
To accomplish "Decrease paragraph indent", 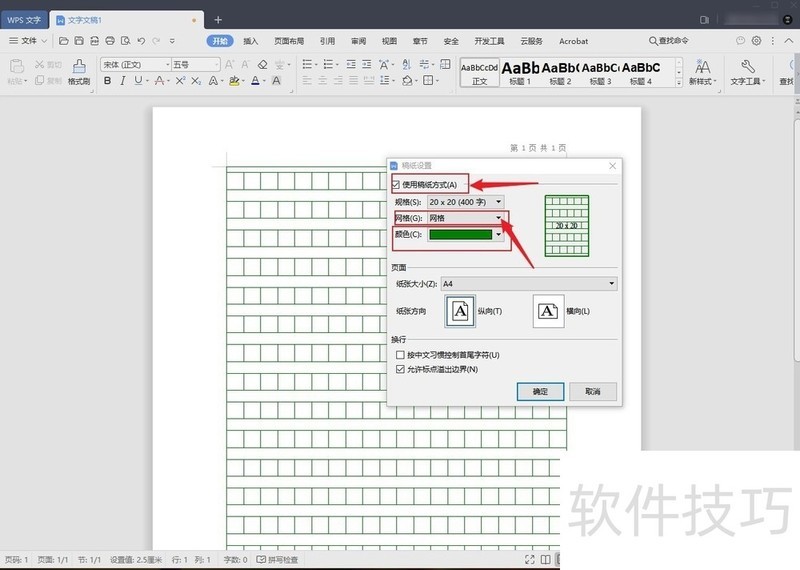I will tap(351, 64).
